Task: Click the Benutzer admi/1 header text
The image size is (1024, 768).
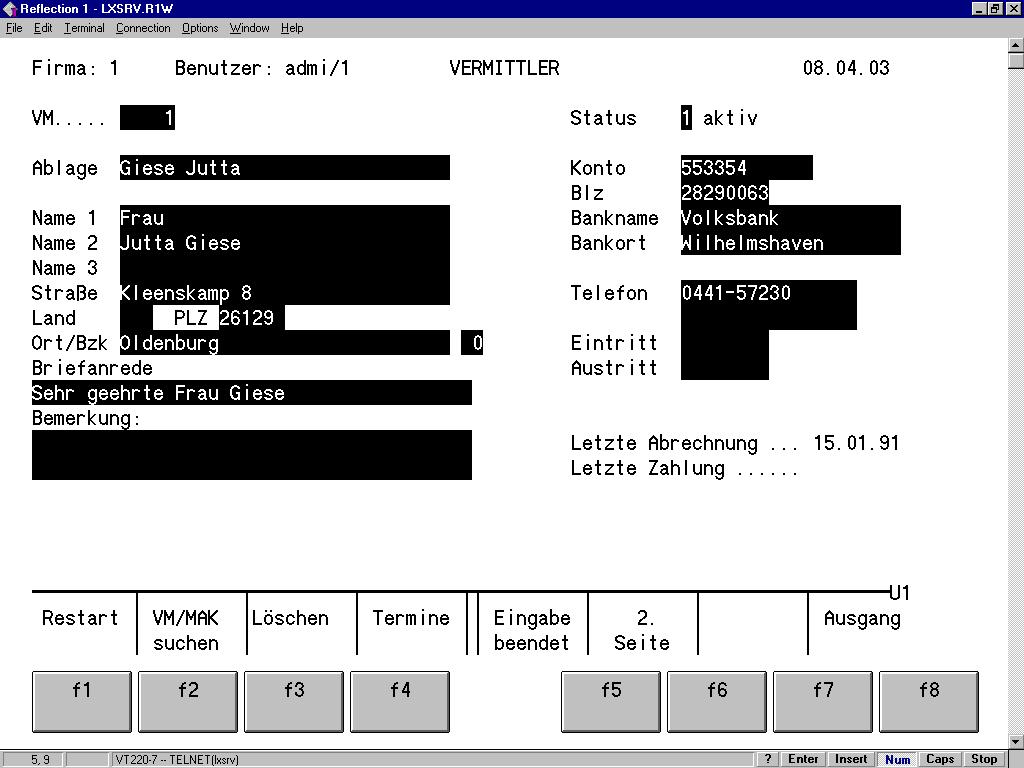Action: tap(262, 68)
